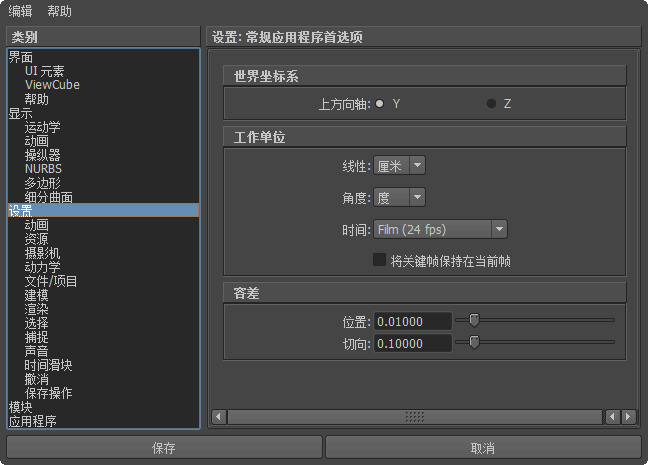The width and height of the screenshot is (648, 465).
Task: Adjust the 切向 tolerance slider handle
Action: [x=474, y=342]
